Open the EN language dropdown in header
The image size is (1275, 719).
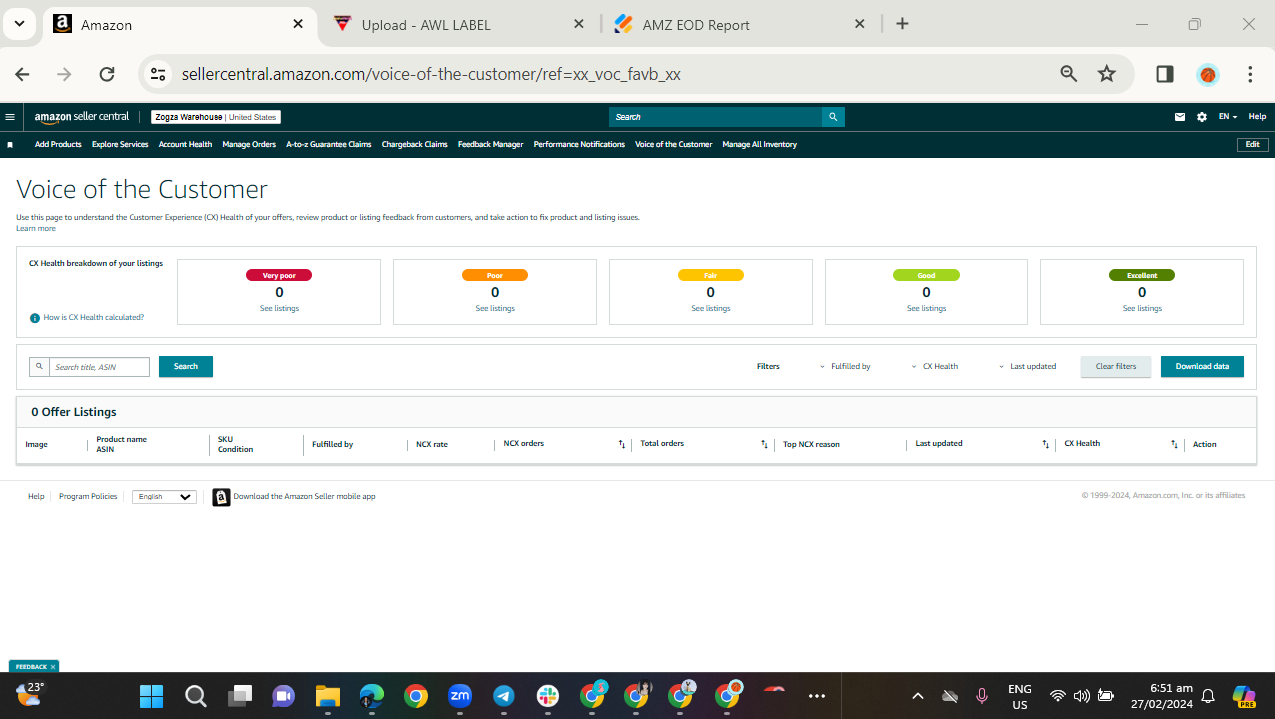point(1227,117)
